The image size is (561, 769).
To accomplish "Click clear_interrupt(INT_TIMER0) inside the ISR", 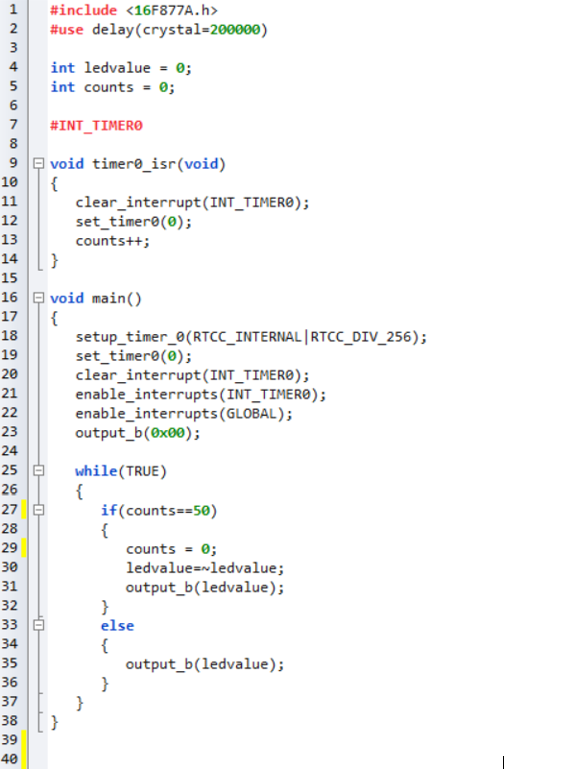I will point(192,203).
